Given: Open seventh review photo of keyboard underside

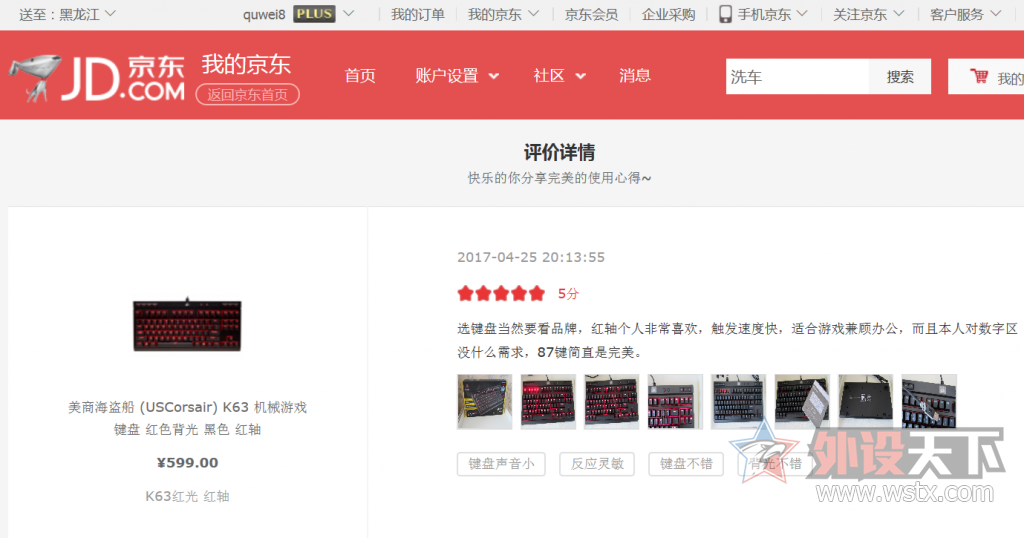Looking at the screenshot, I should (x=866, y=402).
